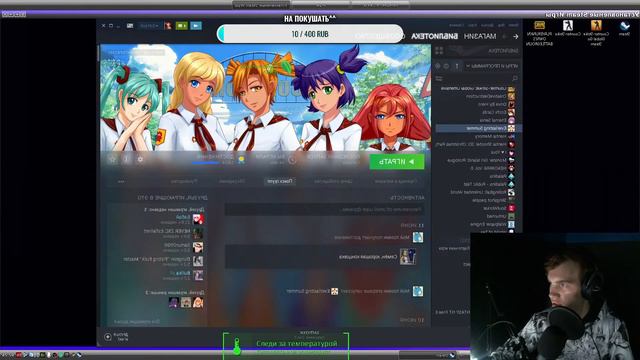640x360 pixels.
Task: Click the white back navigation arrow
Action: tap(516, 36)
